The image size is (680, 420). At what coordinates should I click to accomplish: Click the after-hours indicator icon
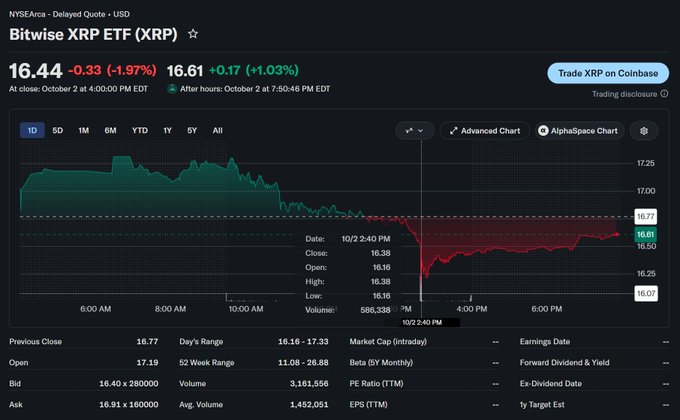pyautogui.click(x=172, y=89)
